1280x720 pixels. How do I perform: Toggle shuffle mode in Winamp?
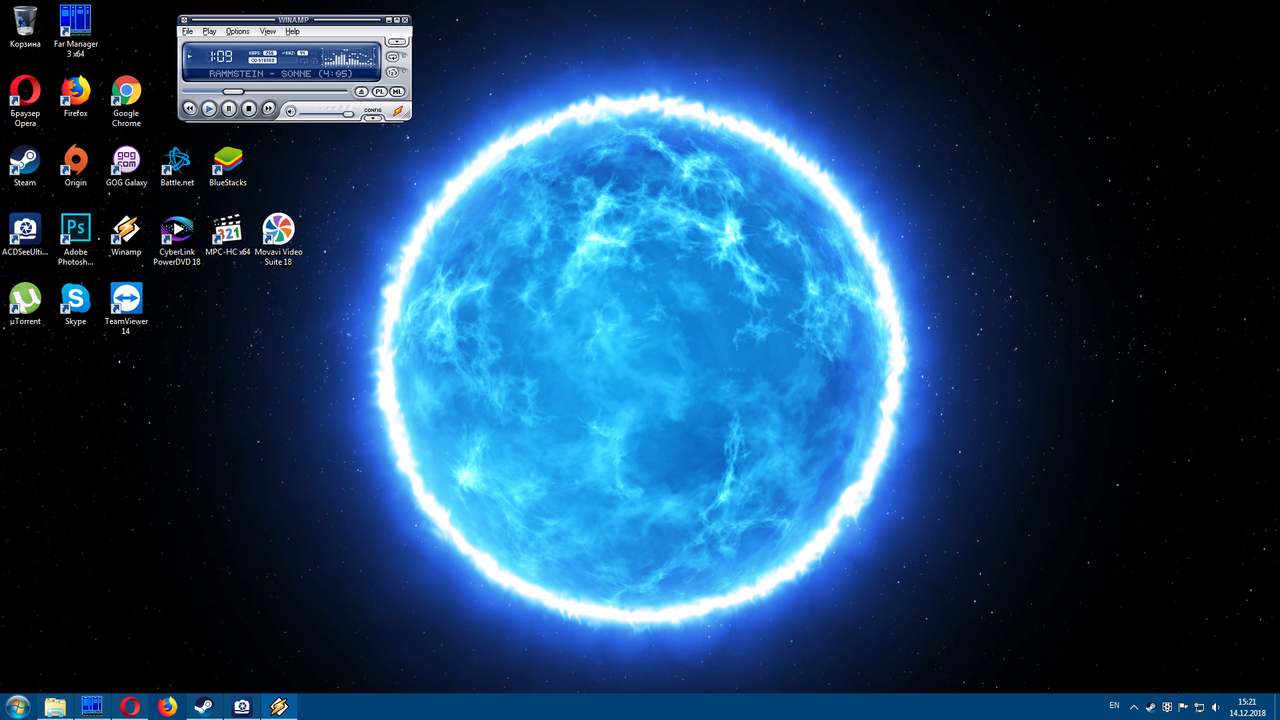393,72
